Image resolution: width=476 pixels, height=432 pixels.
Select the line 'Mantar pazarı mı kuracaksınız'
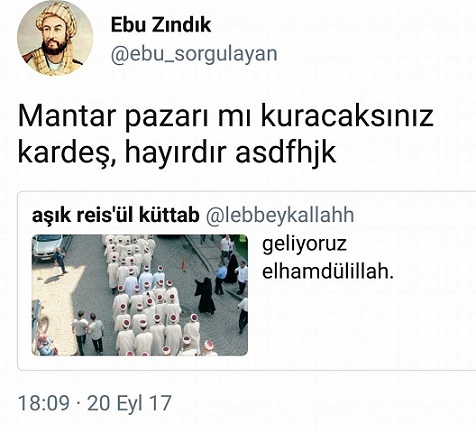click(226, 117)
